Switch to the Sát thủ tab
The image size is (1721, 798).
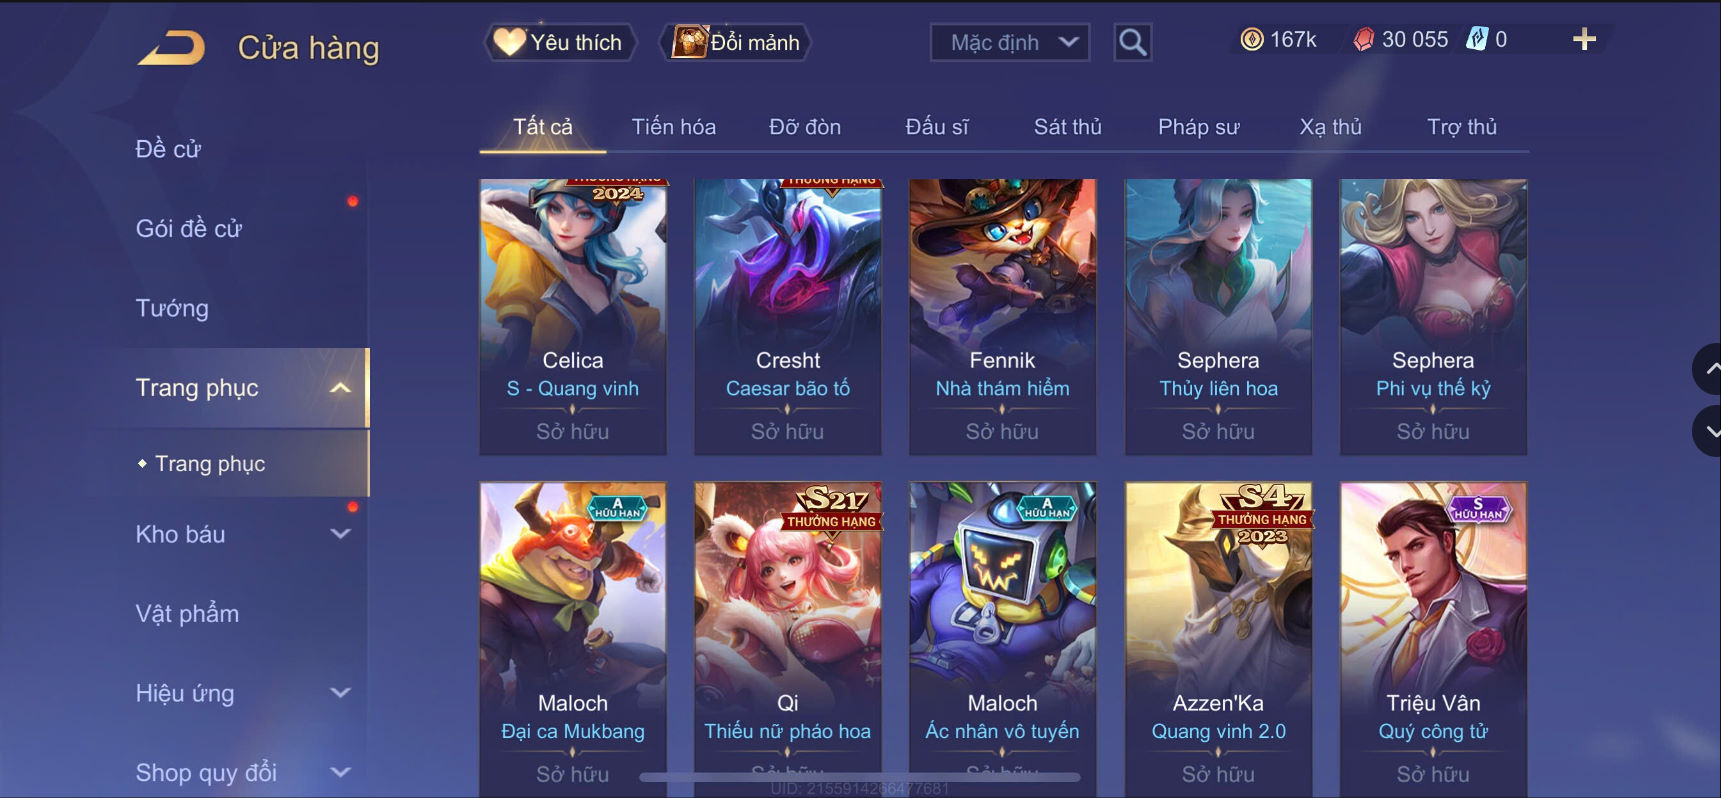click(x=1067, y=127)
